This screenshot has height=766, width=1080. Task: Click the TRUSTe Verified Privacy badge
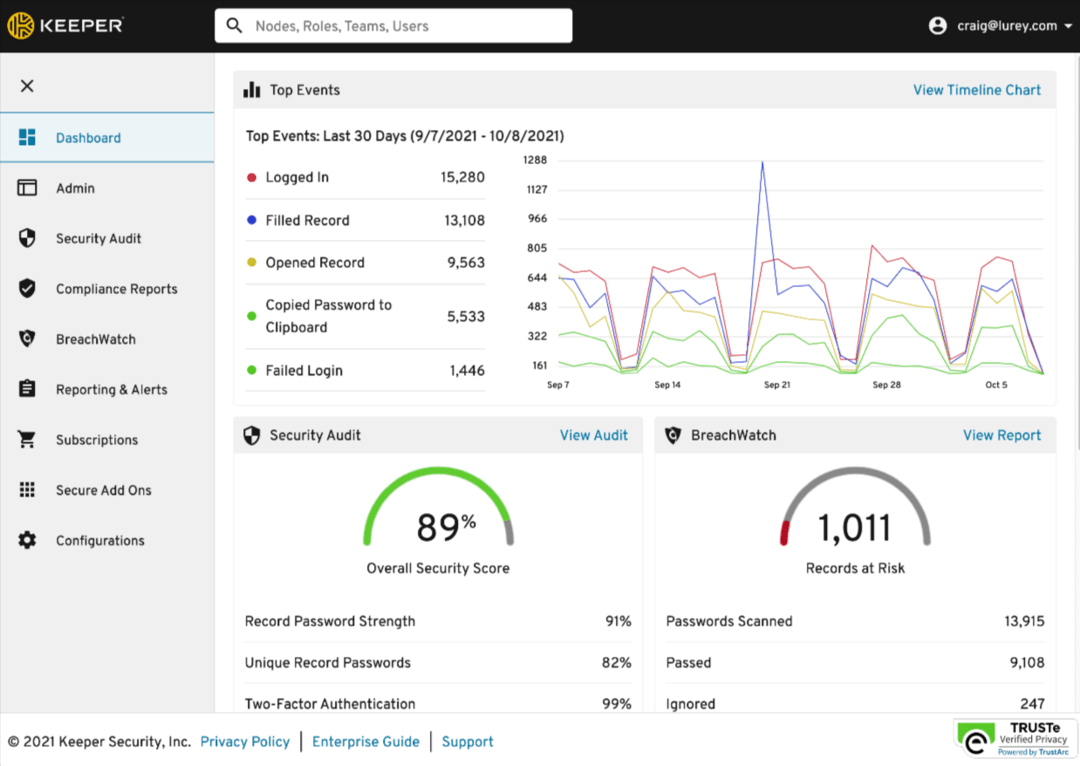[x=1016, y=738]
